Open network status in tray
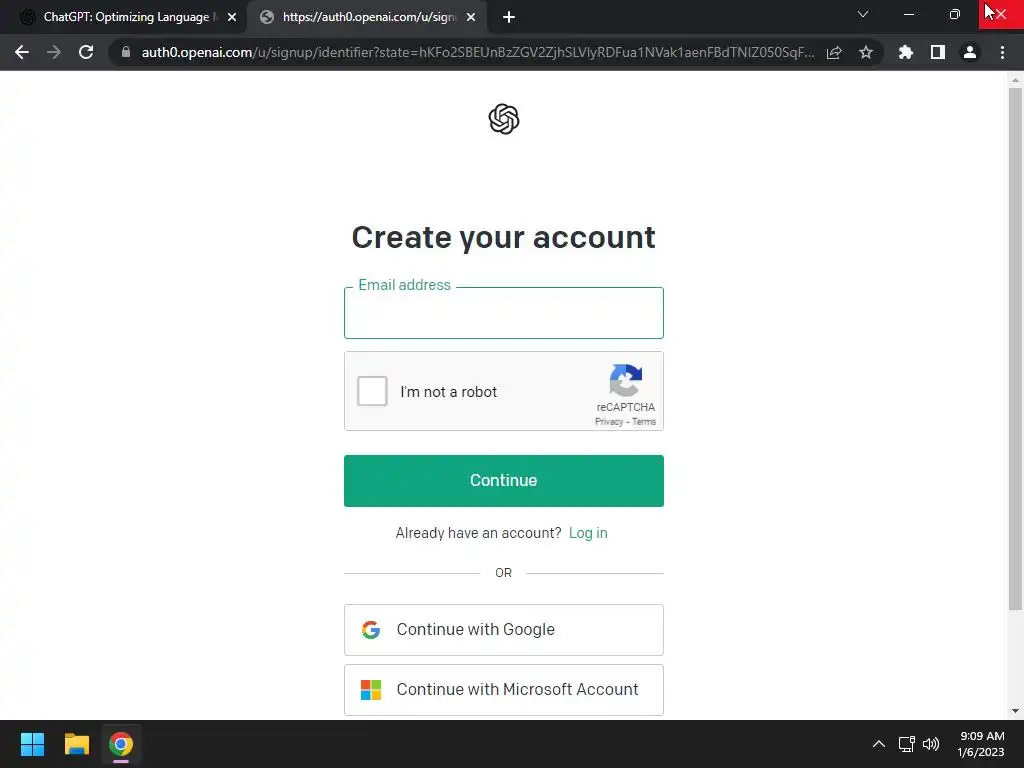This screenshot has height=768, width=1024. pyautogui.click(x=906, y=744)
